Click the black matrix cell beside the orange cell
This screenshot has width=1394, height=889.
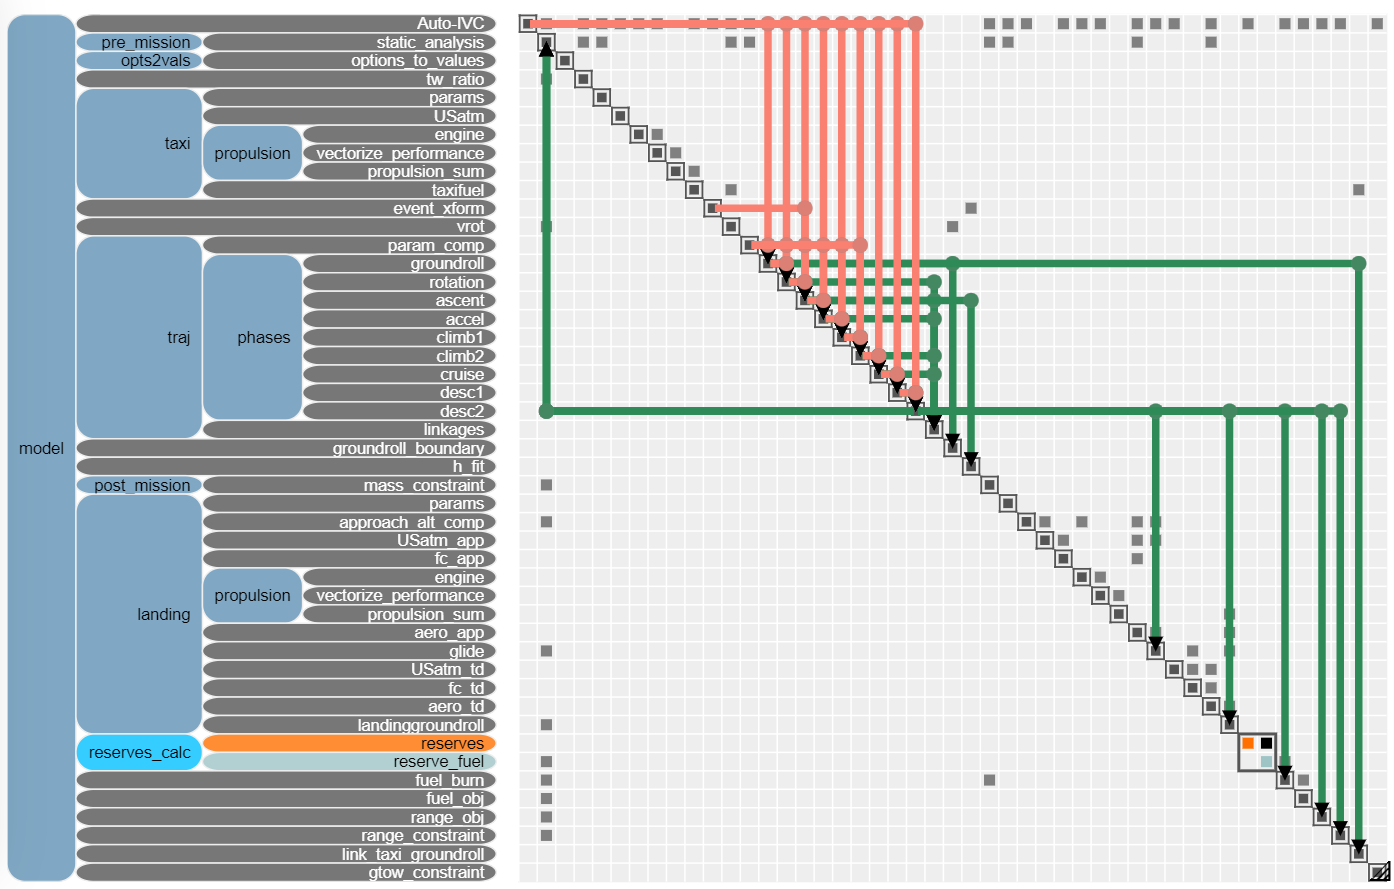coord(1266,743)
